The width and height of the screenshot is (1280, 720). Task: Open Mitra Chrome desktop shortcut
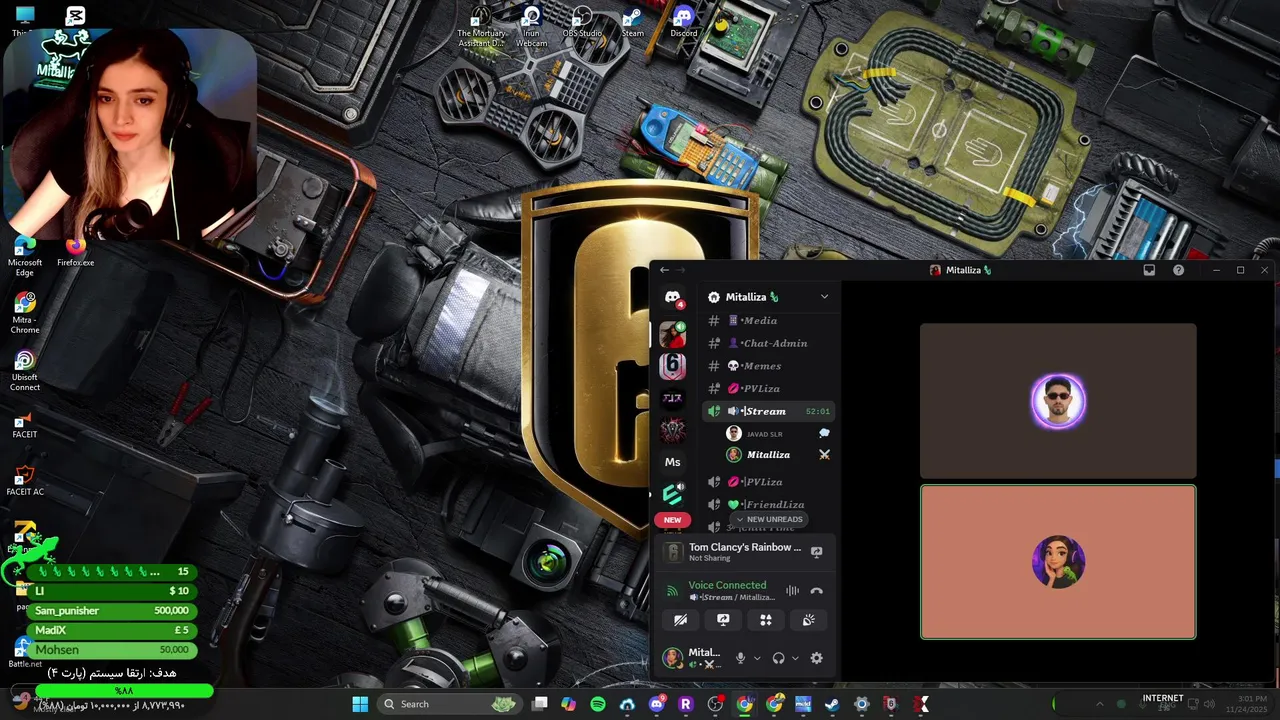click(25, 314)
